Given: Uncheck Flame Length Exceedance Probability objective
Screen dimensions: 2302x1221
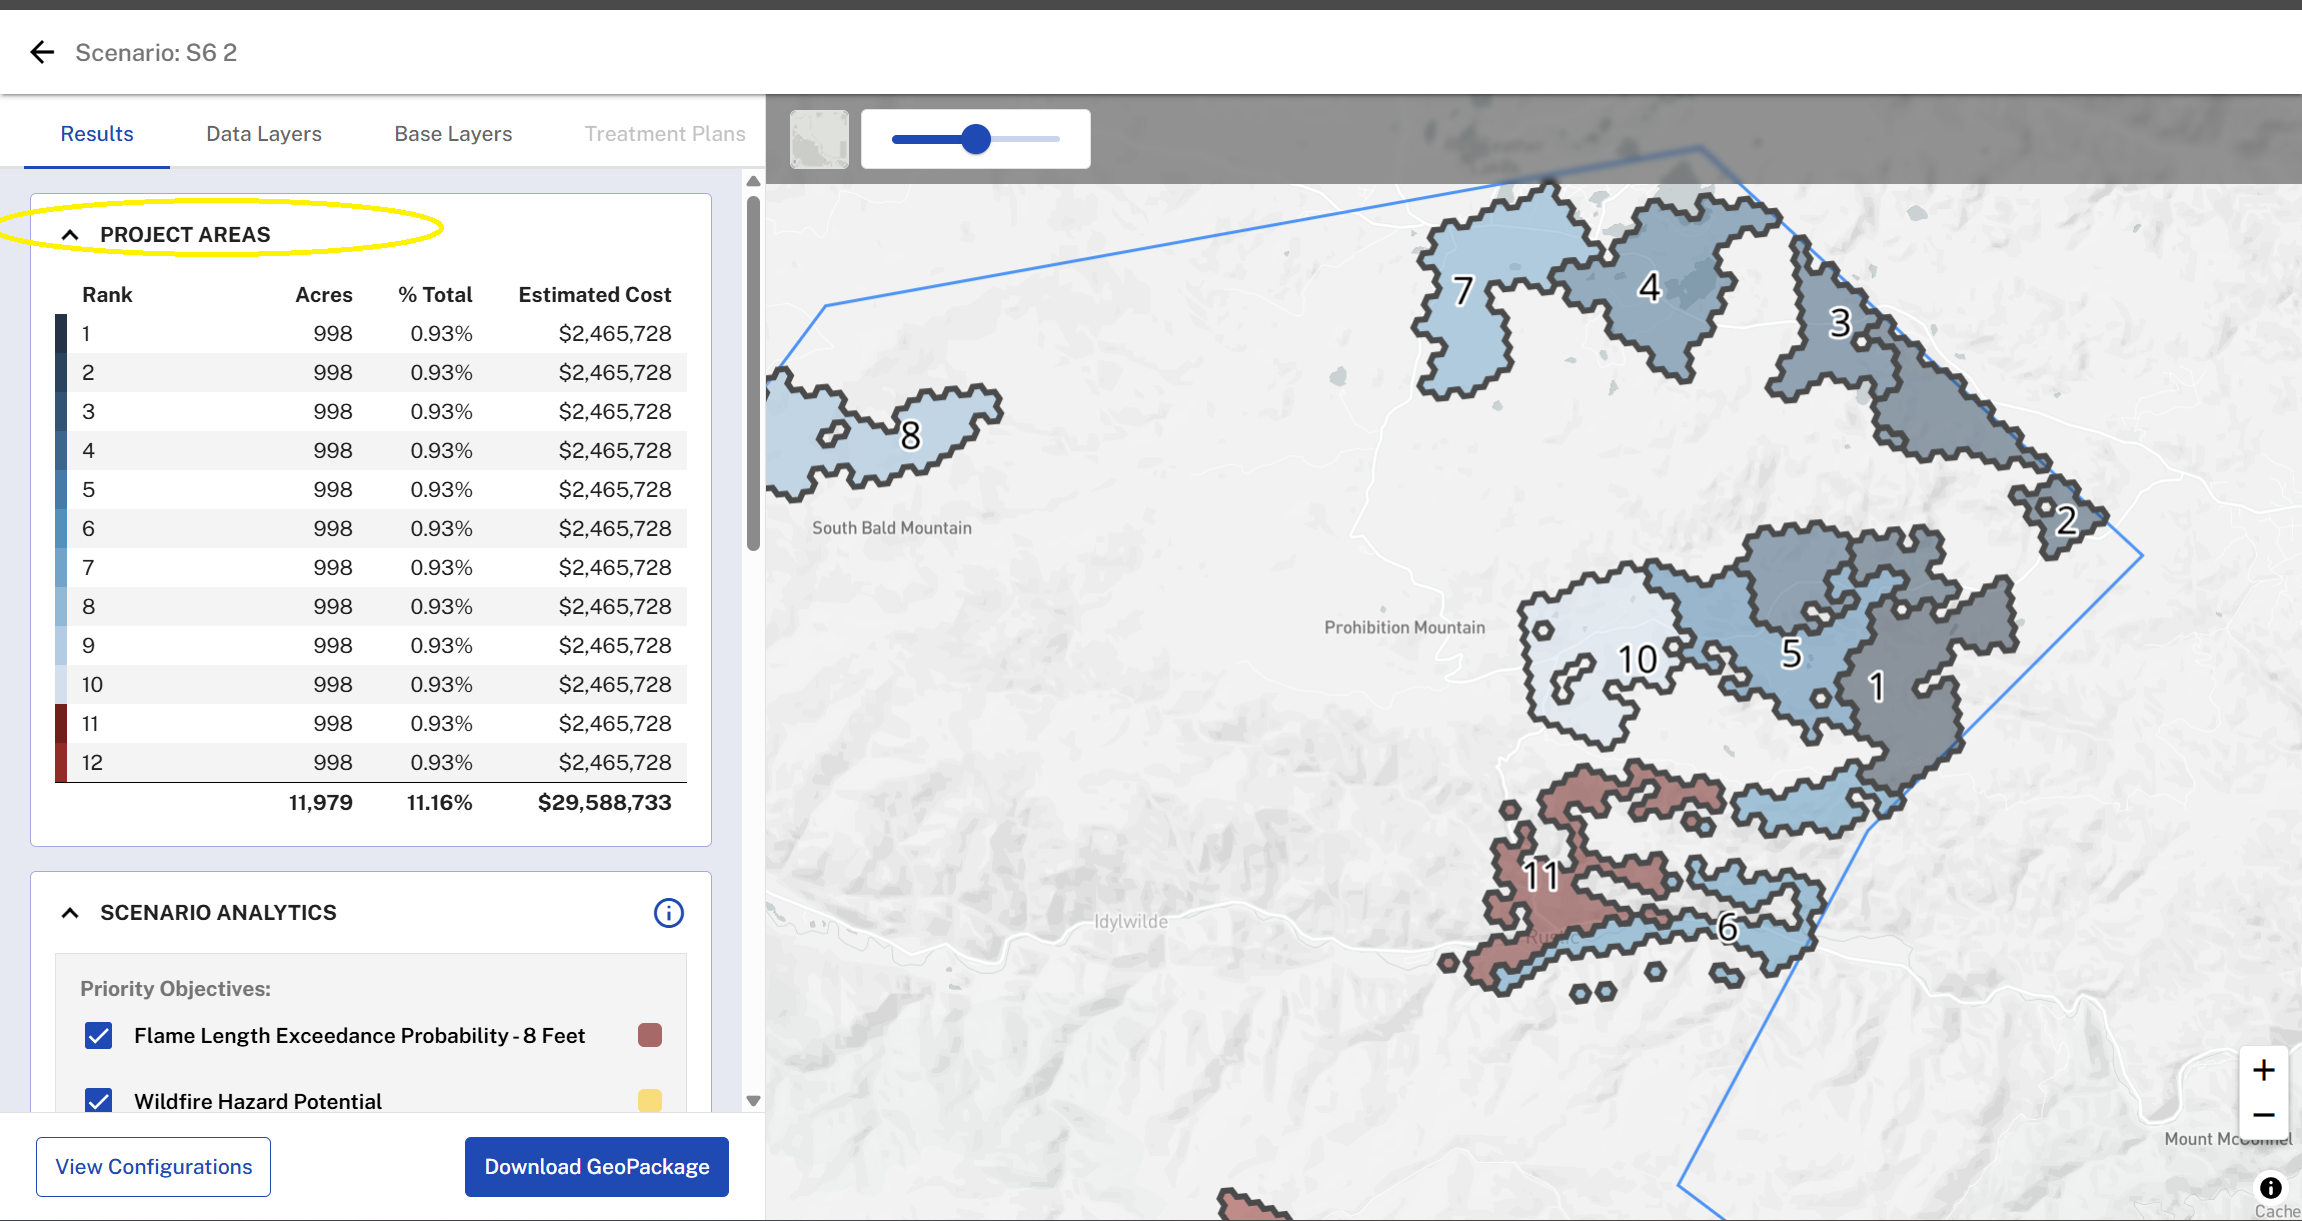Looking at the screenshot, I should pos(99,1035).
